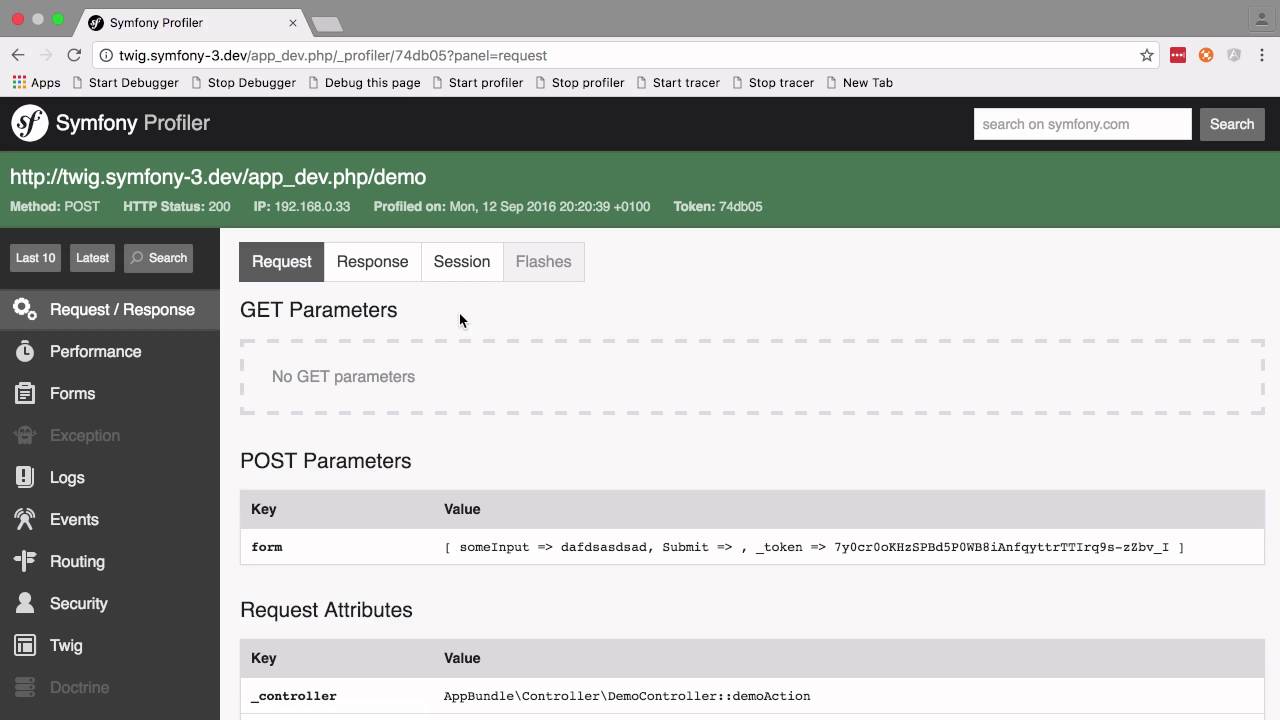Click the Twig template icon
Image resolution: width=1280 pixels, height=720 pixels.
25,645
